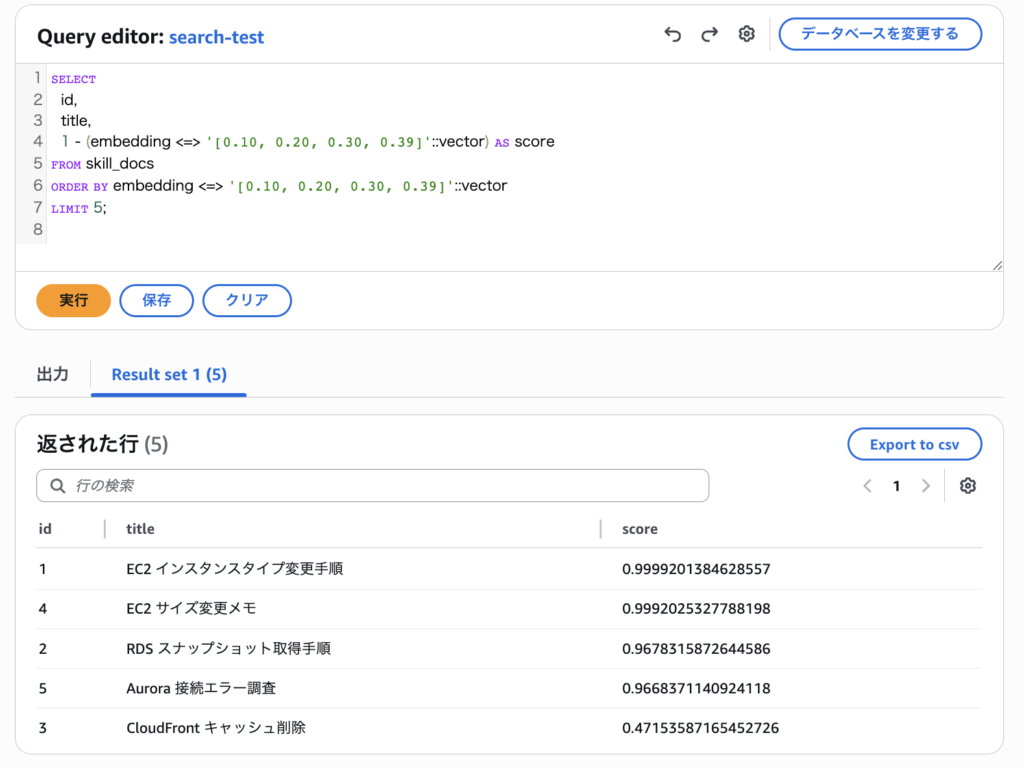
Task: Focus the 行の検索 search field
Action: pyautogui.click(x=385, y=486)
